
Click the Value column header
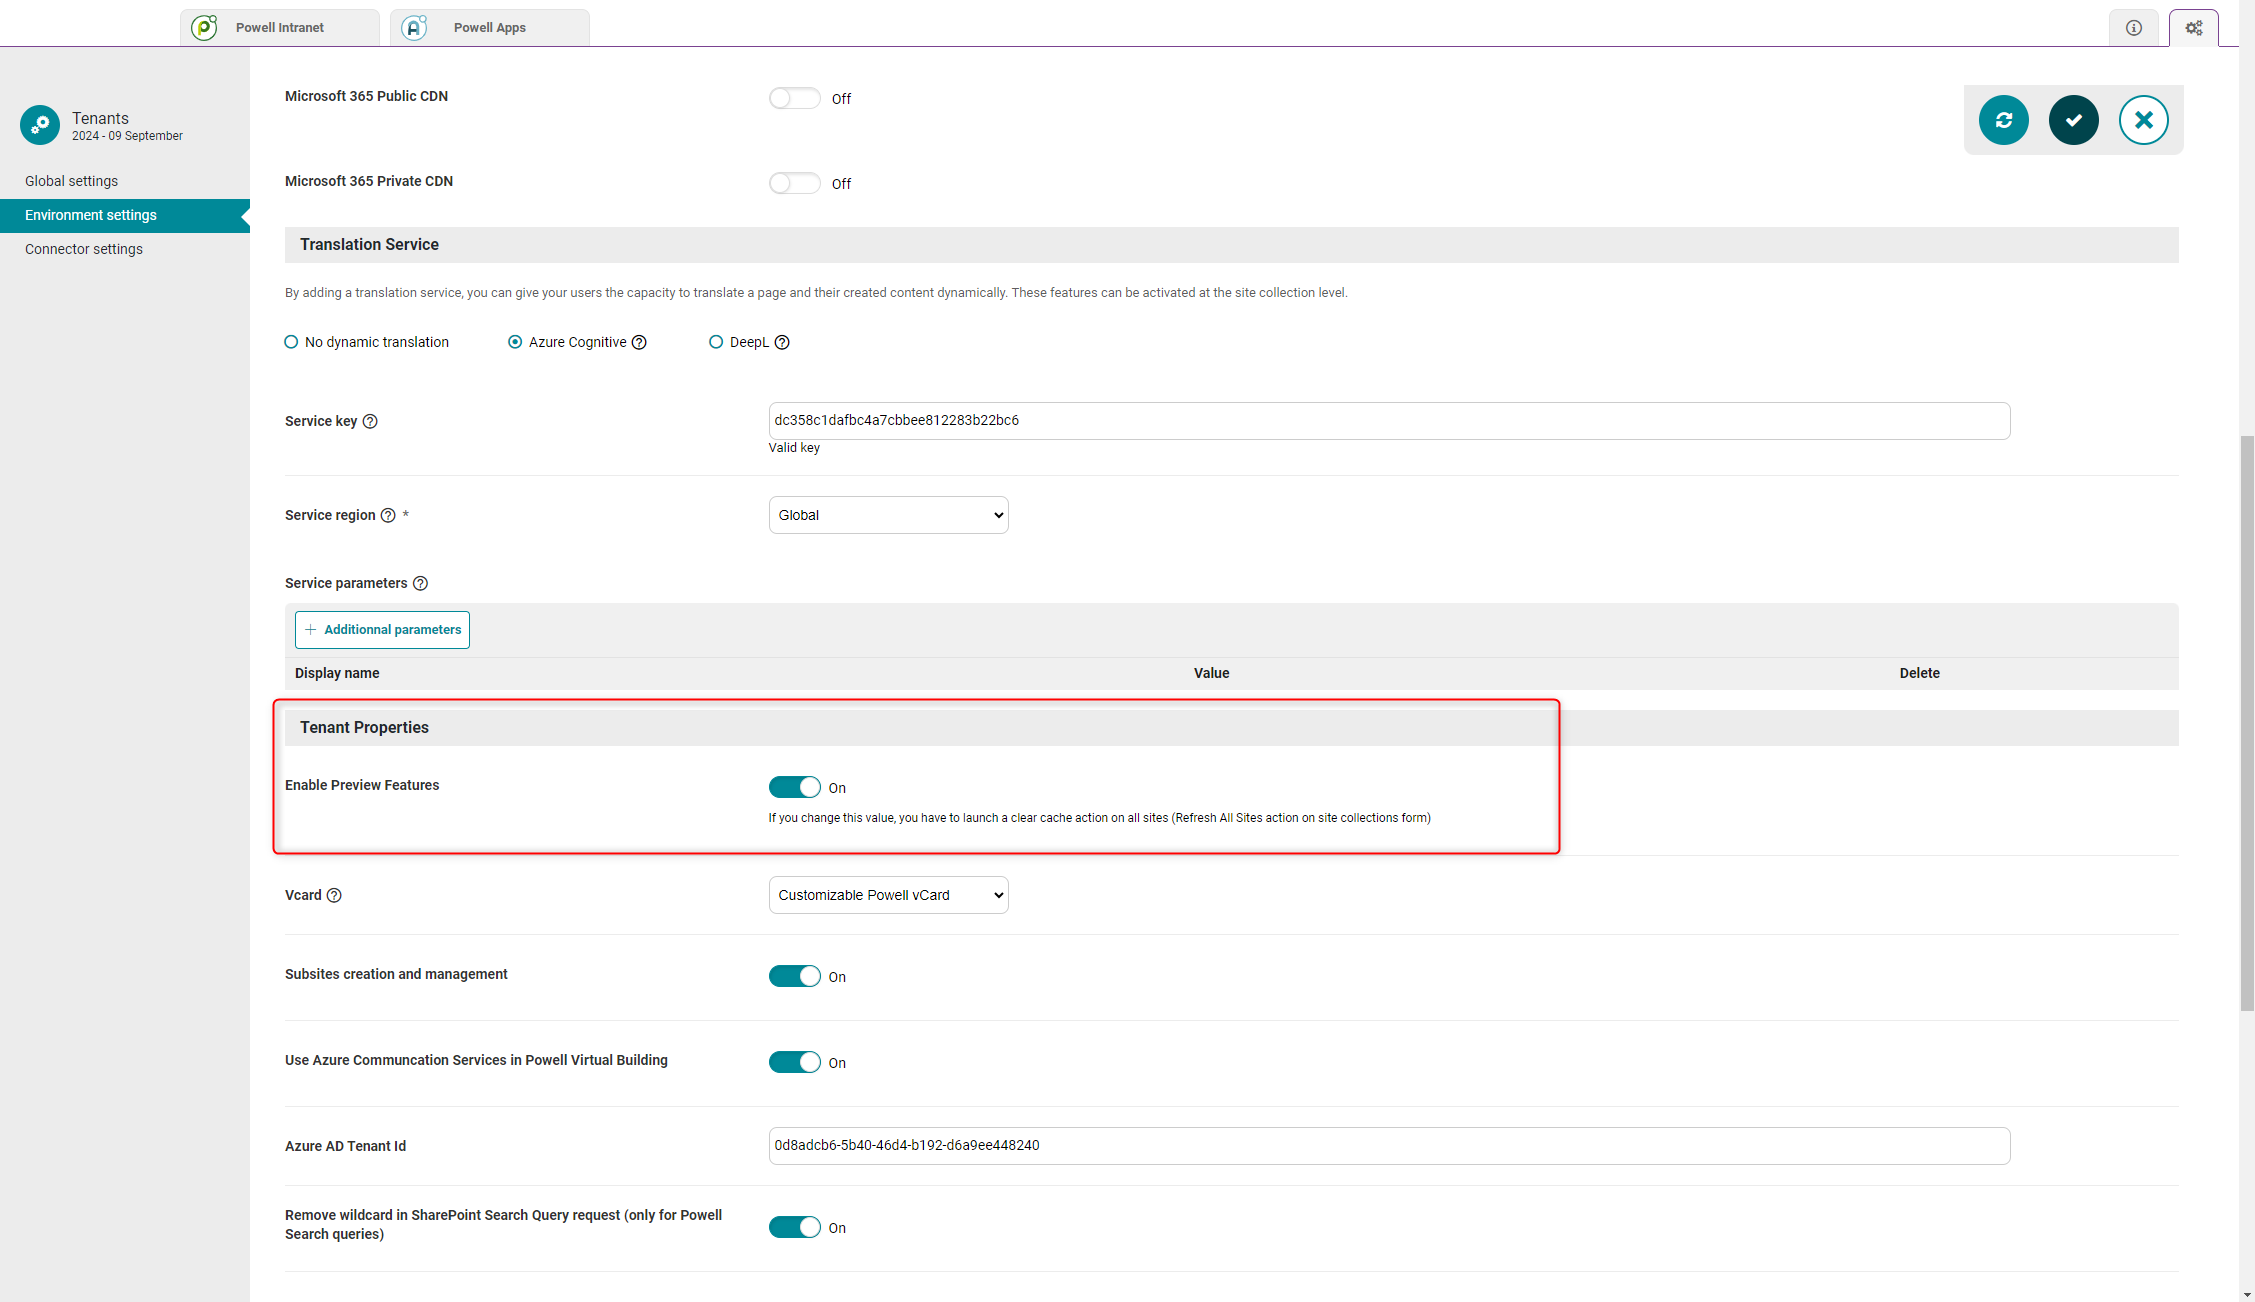[x=1211, y=673]
